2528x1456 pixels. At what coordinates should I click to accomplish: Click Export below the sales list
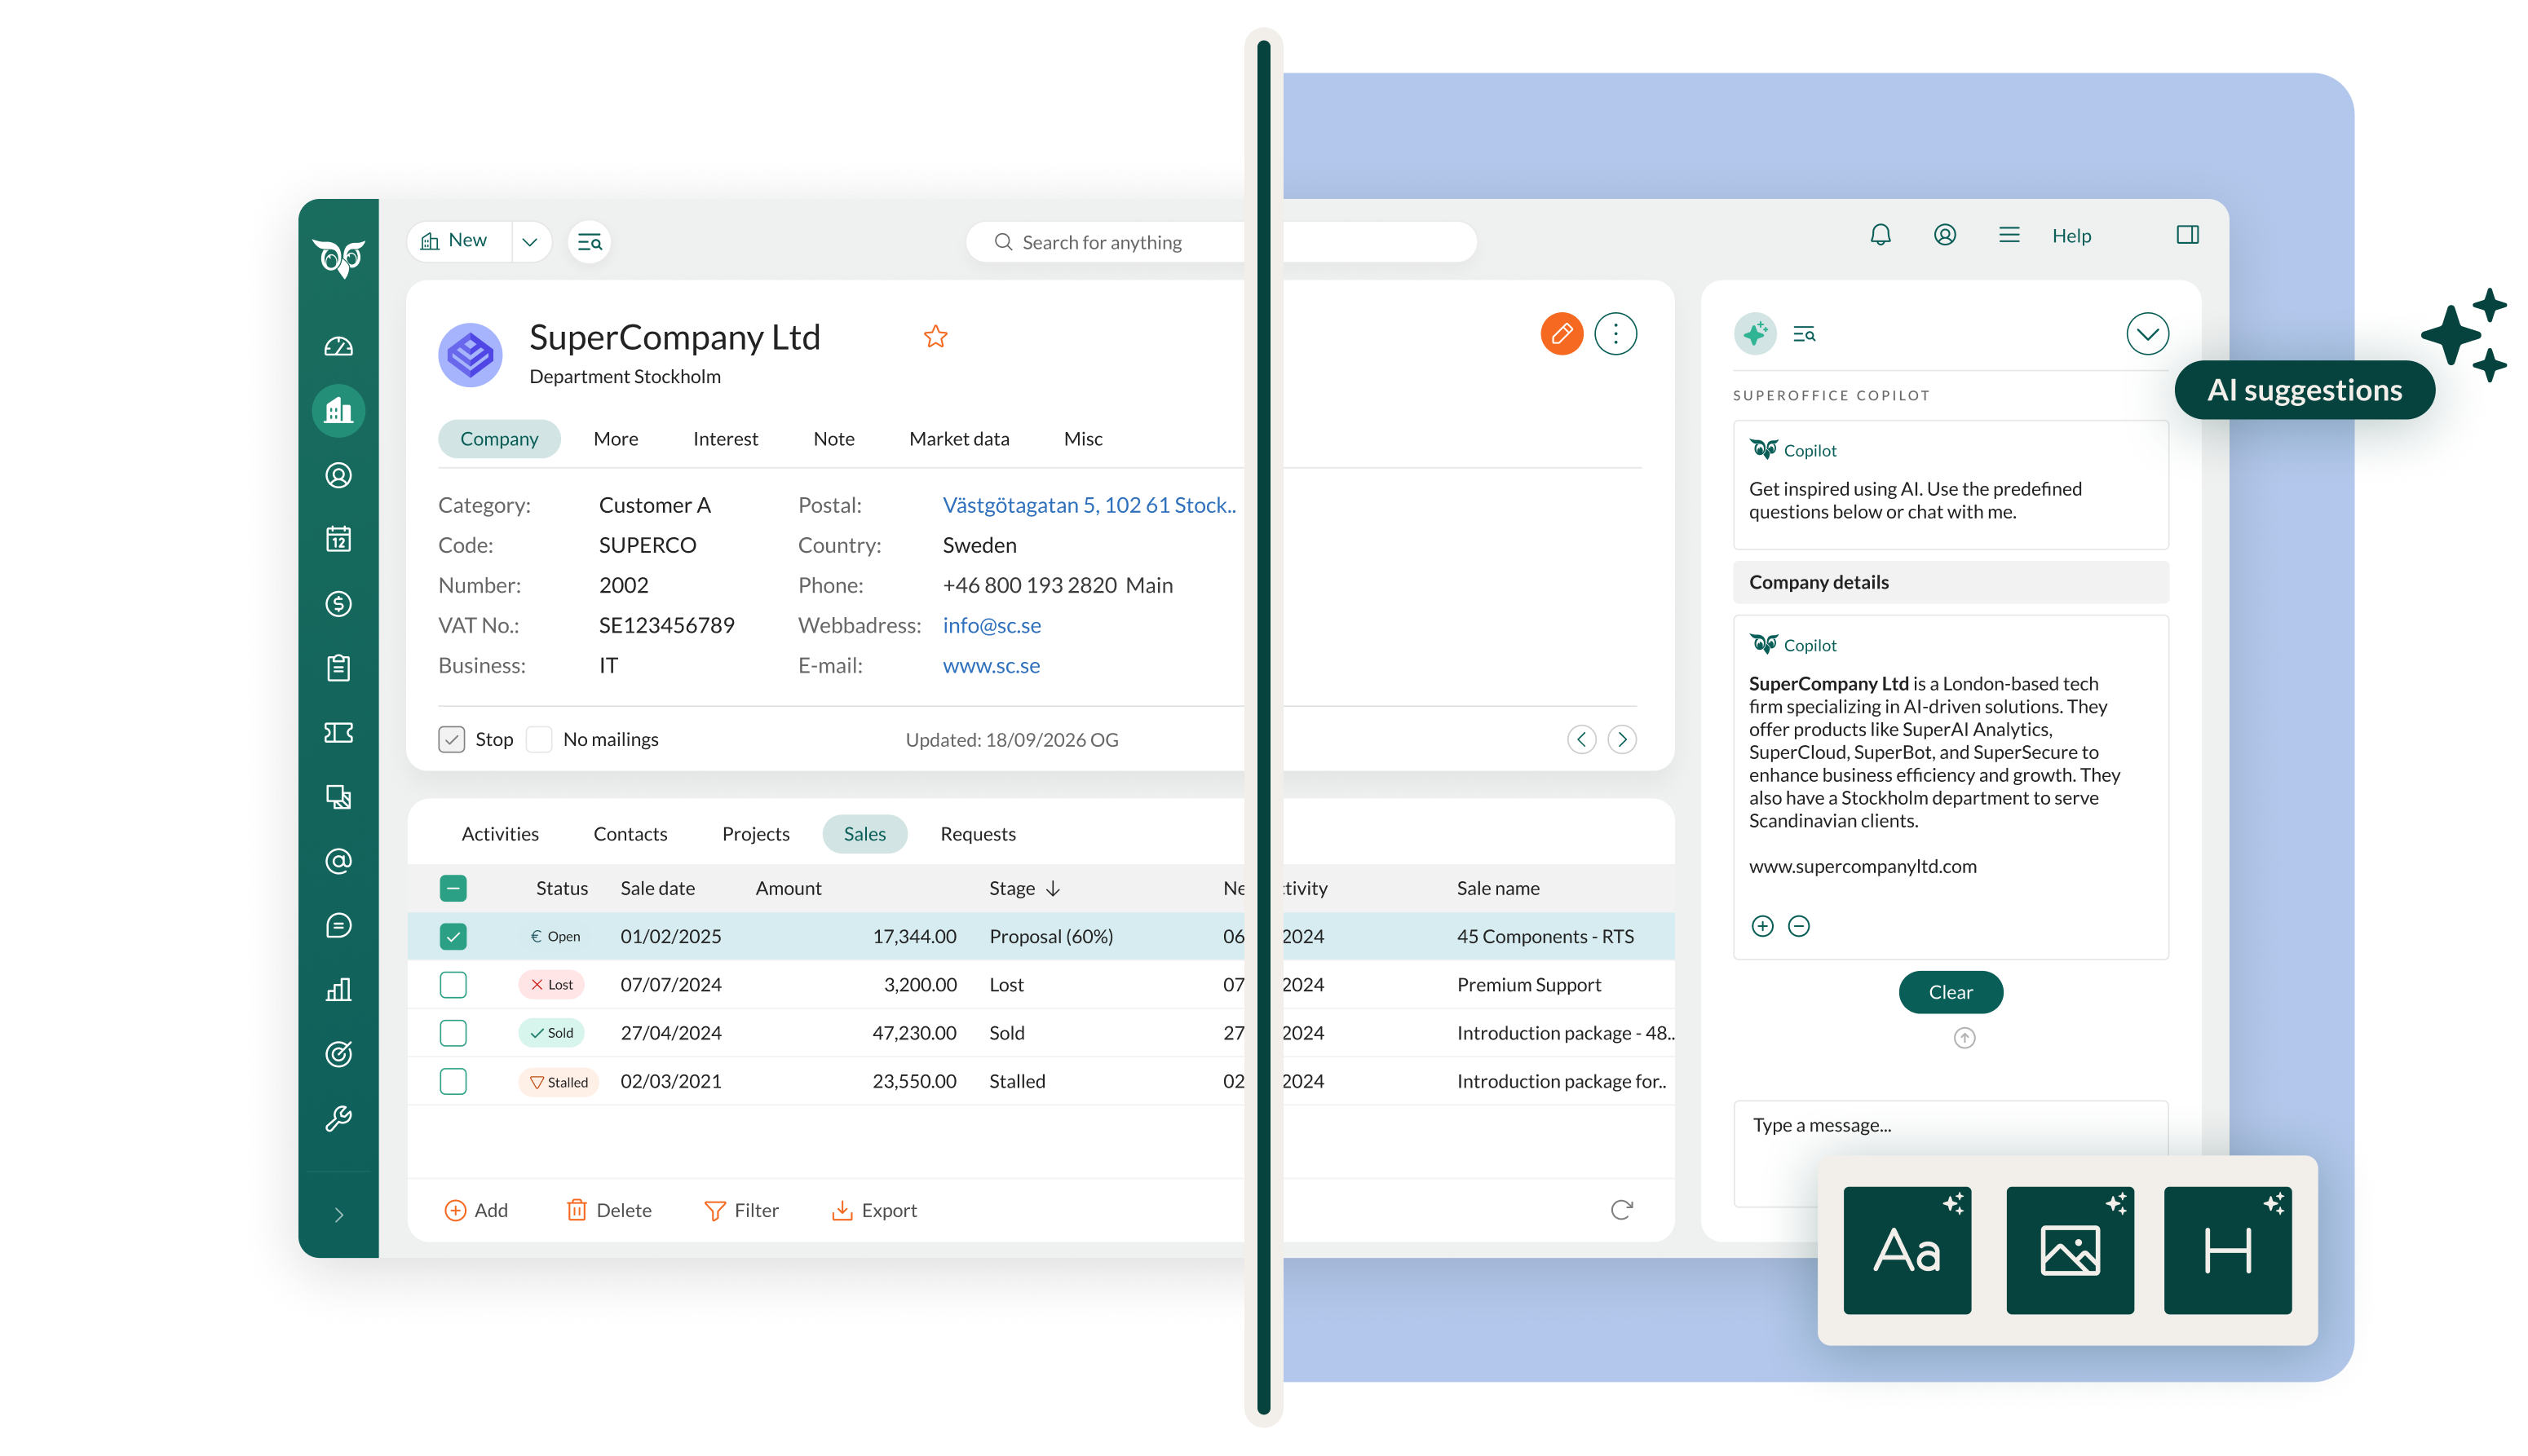tap(873, 1210)
